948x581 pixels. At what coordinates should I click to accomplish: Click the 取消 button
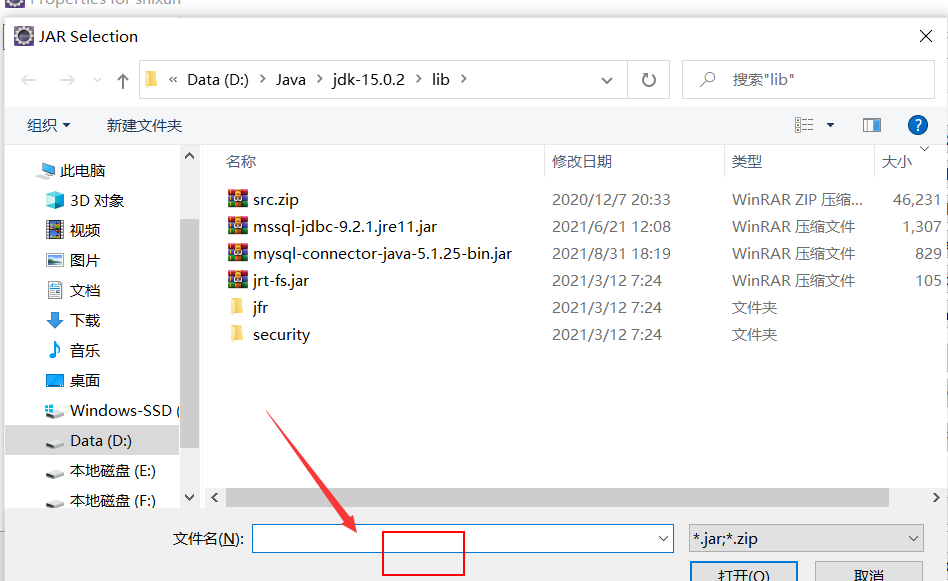(x=869, y=572)
